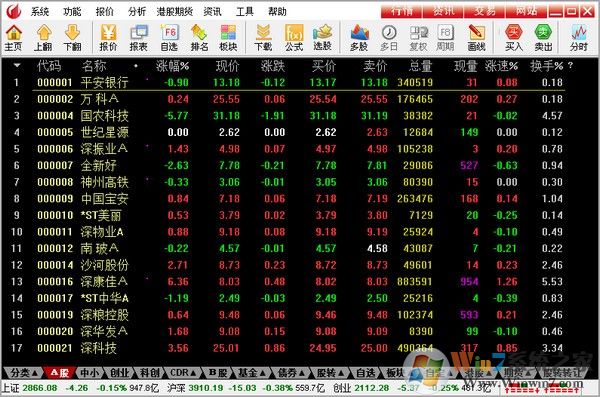Click the 多日 clock toolbar icon
This screenshot has height=397, width=600.
(x=389, y=38)
